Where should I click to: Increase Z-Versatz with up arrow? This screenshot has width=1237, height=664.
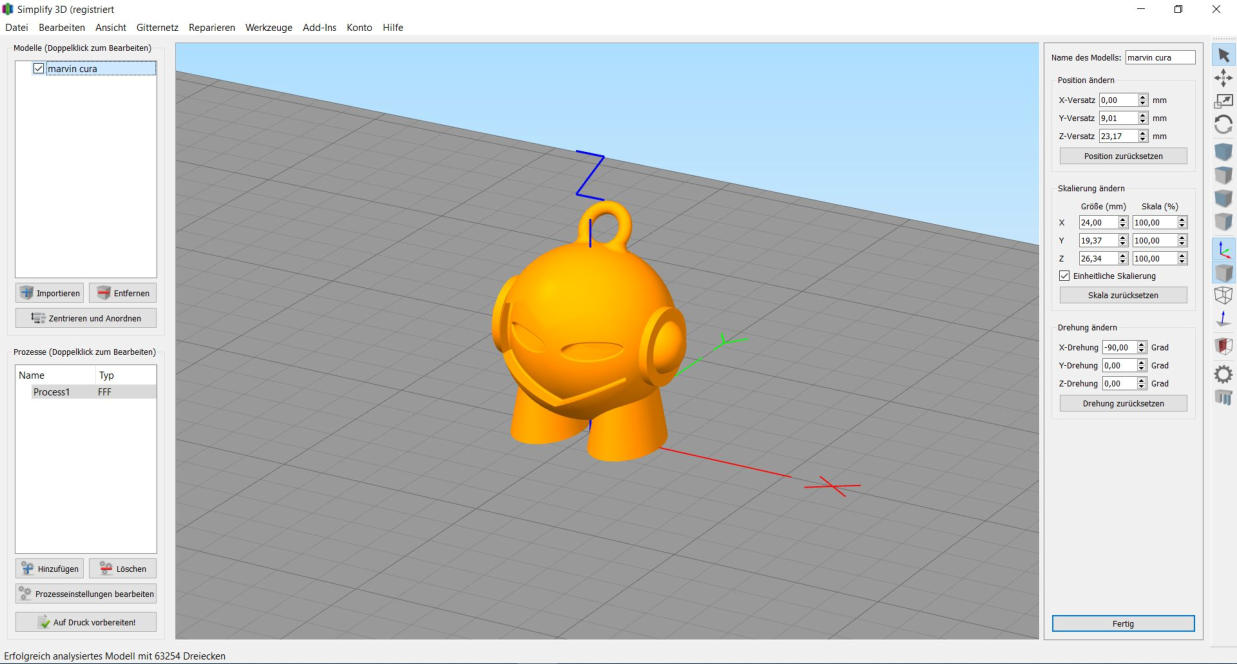click(1143, 133)
